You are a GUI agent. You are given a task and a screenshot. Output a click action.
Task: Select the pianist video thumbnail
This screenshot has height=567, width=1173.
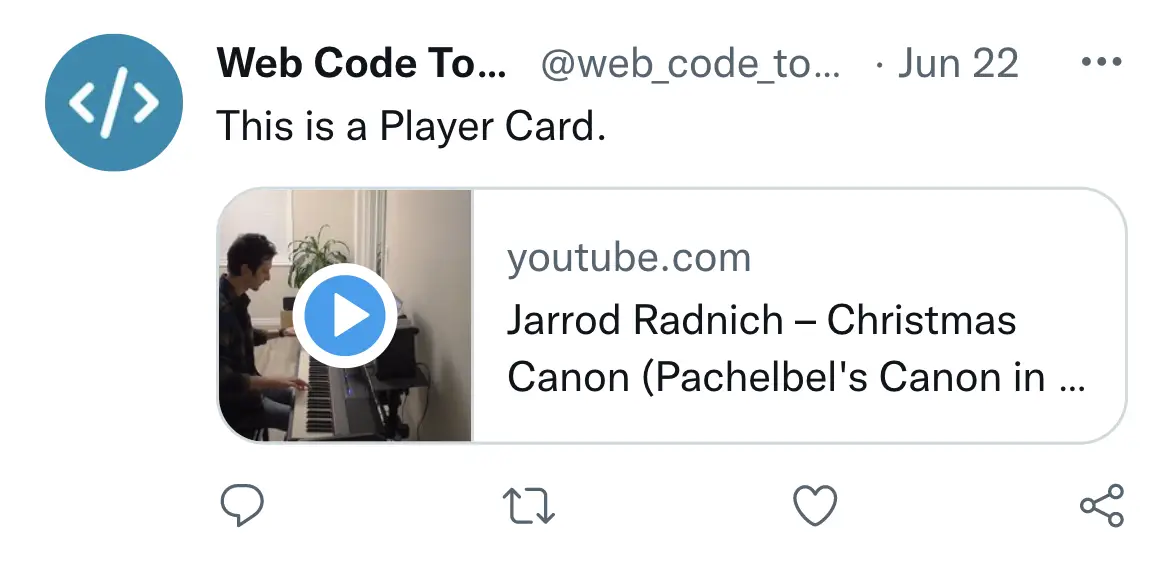(x=345, y=315)
